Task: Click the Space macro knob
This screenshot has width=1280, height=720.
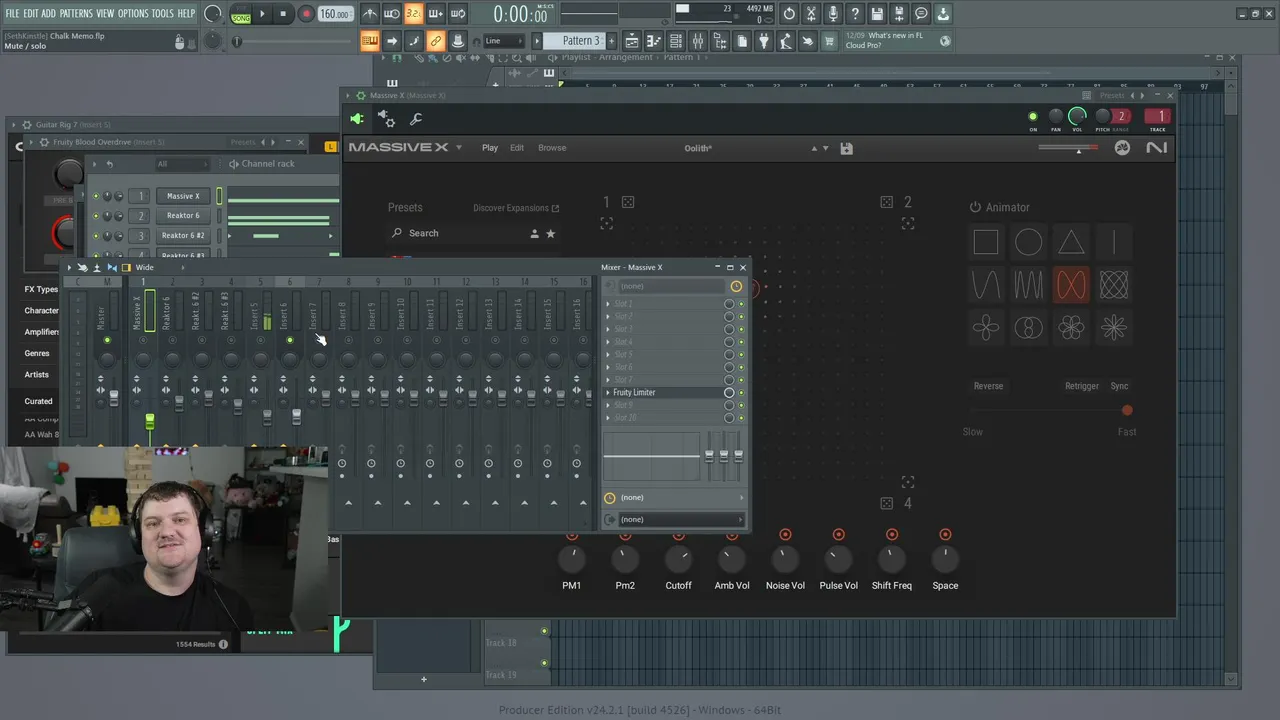Action: coord(945,558)
